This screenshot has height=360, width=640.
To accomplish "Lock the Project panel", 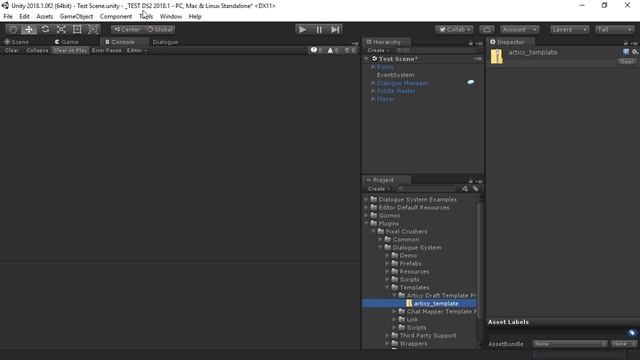I will pos(471,181).
